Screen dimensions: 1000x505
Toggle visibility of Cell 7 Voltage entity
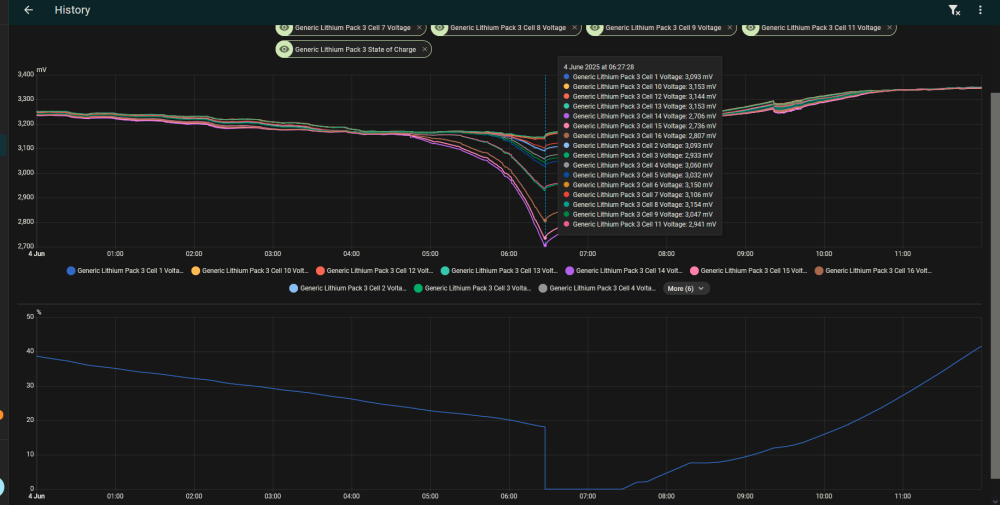coord(284,28)
